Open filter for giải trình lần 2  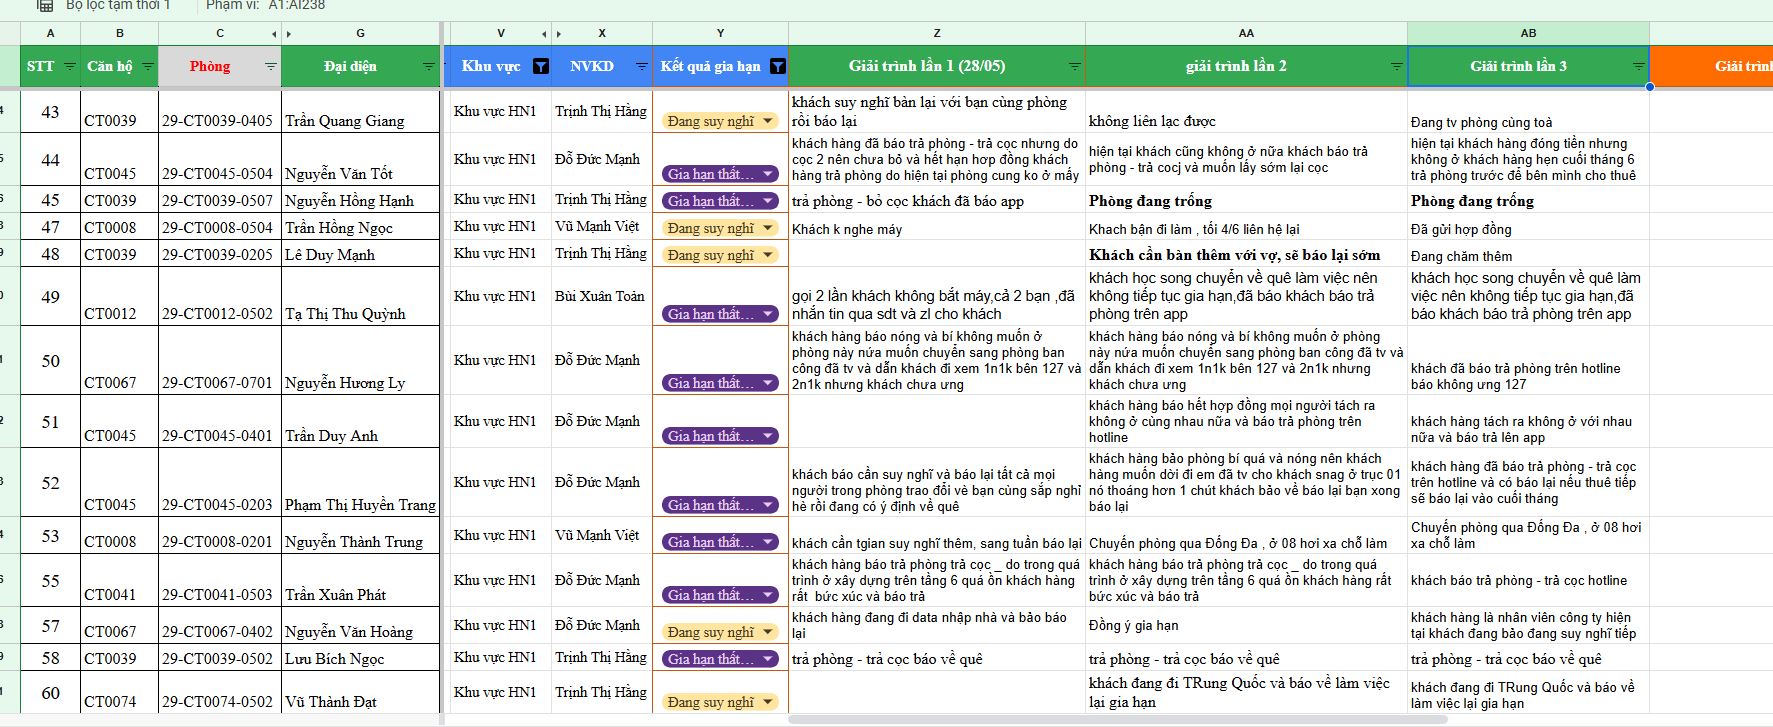tap(1396, 67)
